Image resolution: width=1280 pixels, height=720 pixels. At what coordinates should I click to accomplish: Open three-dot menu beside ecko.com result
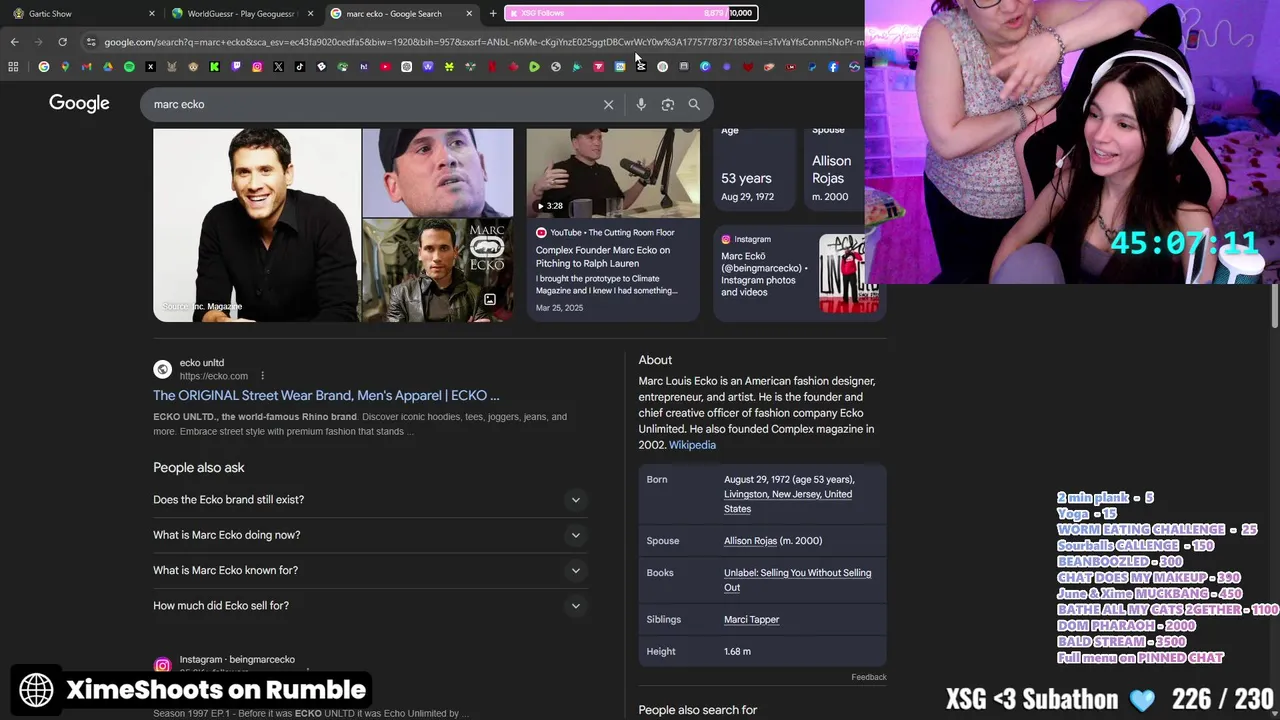[262, 376]
